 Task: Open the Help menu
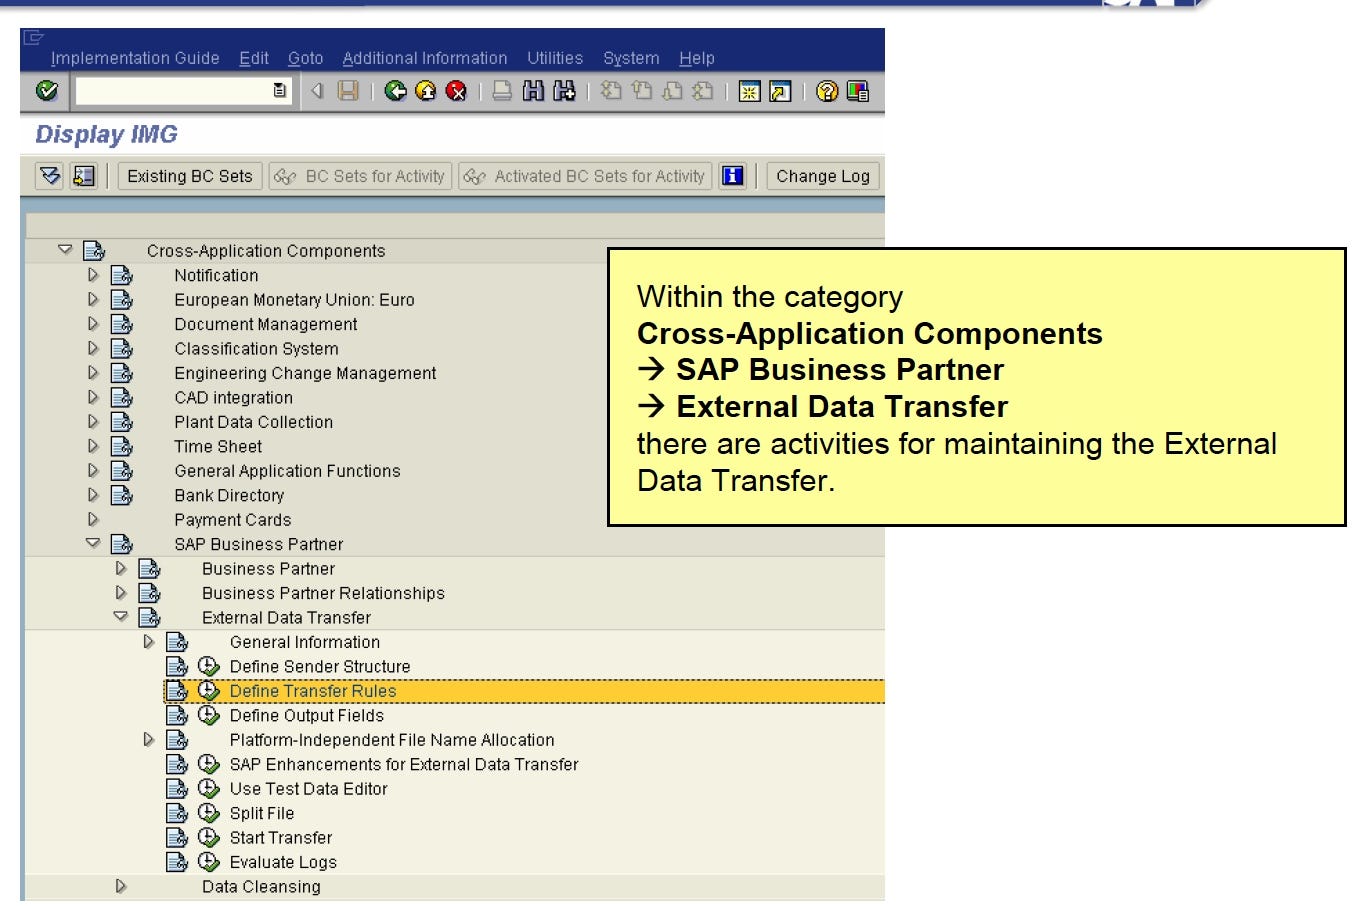[697, 58]
